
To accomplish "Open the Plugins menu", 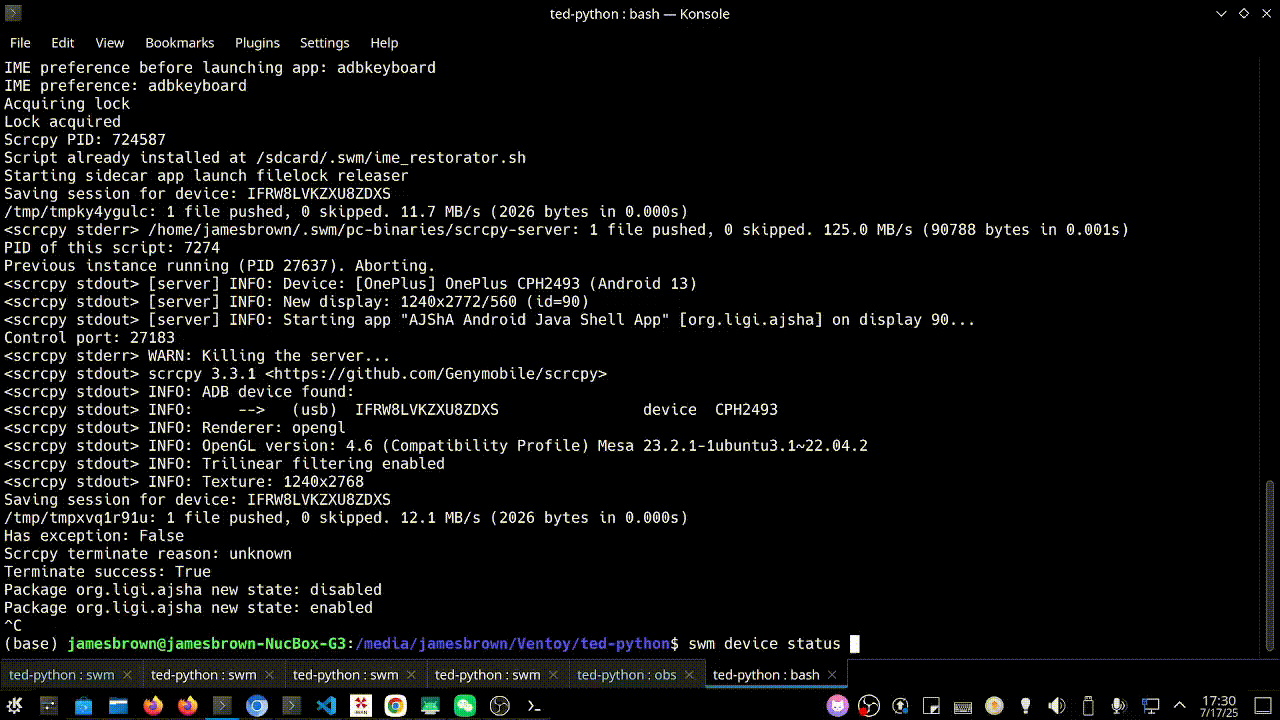I will 258,43.
